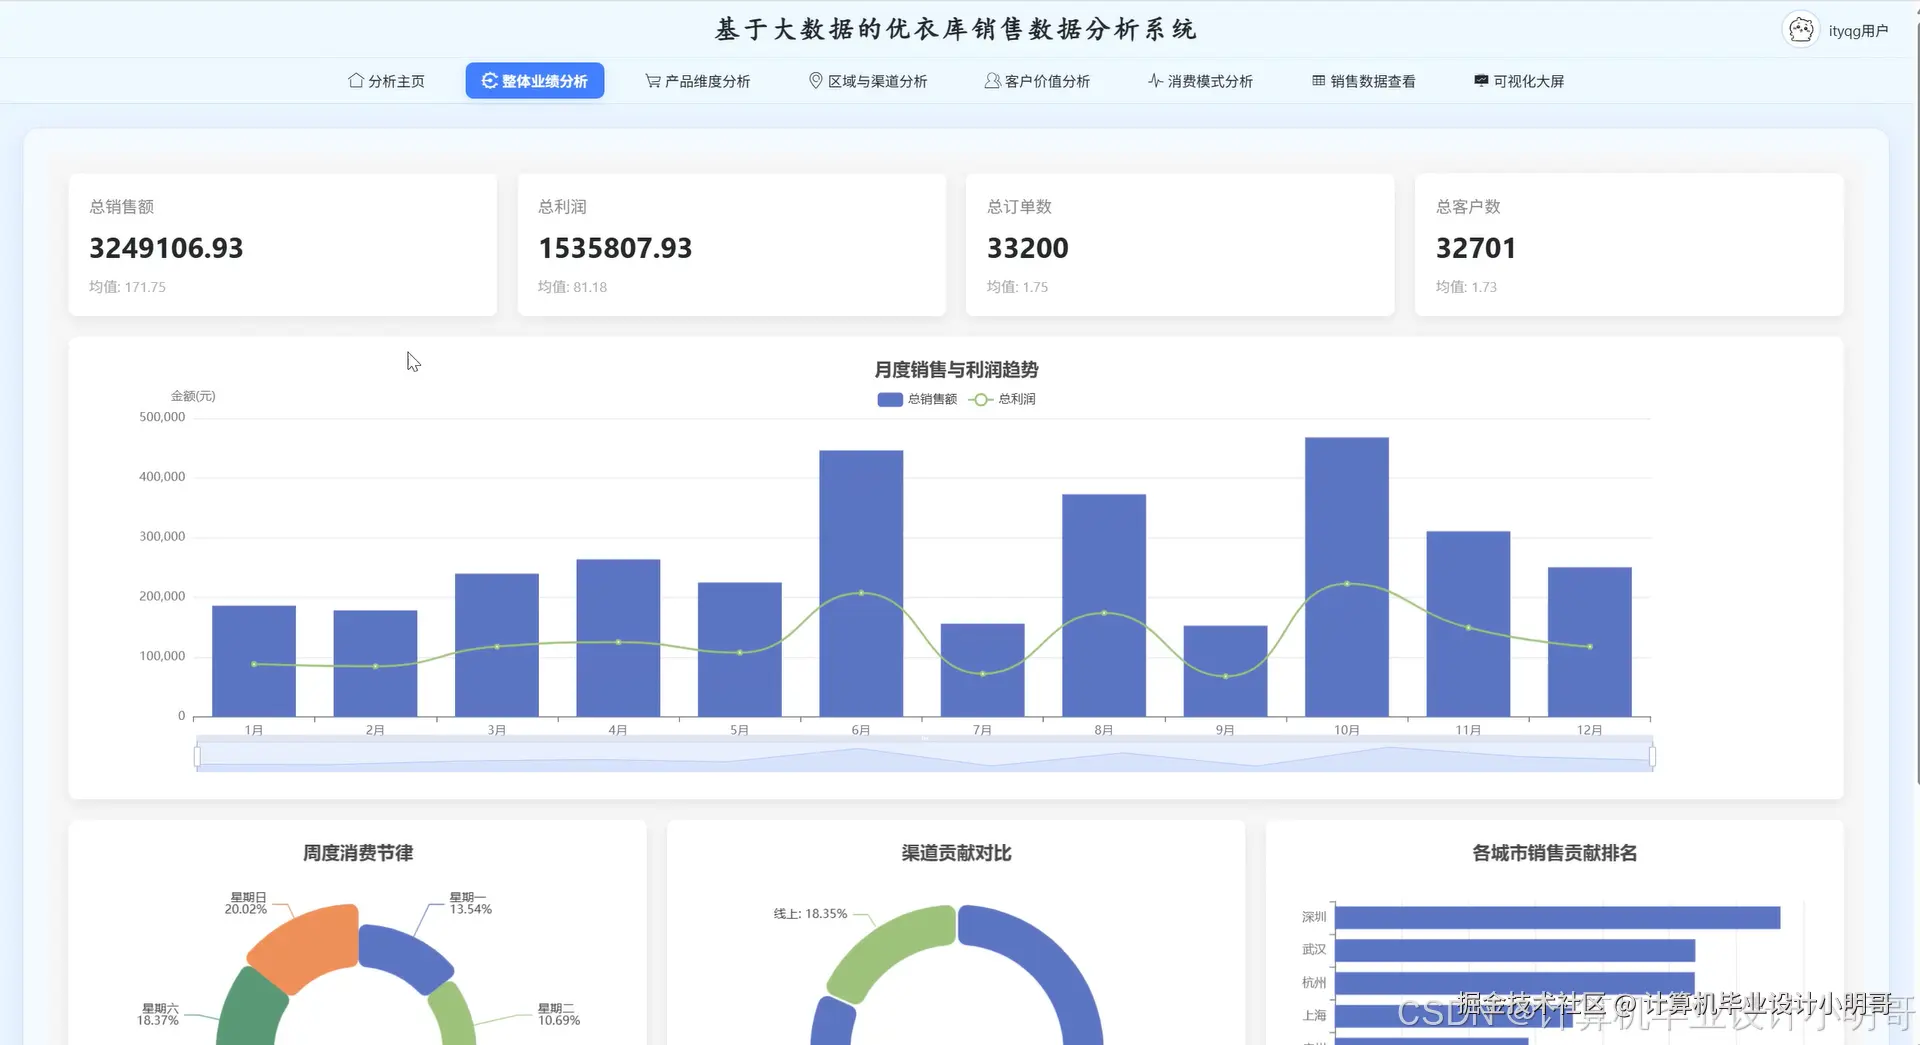Click the 总利润 value 1535807.93
This screenshot has height=1045, width=1920.
tap(615, 248)
